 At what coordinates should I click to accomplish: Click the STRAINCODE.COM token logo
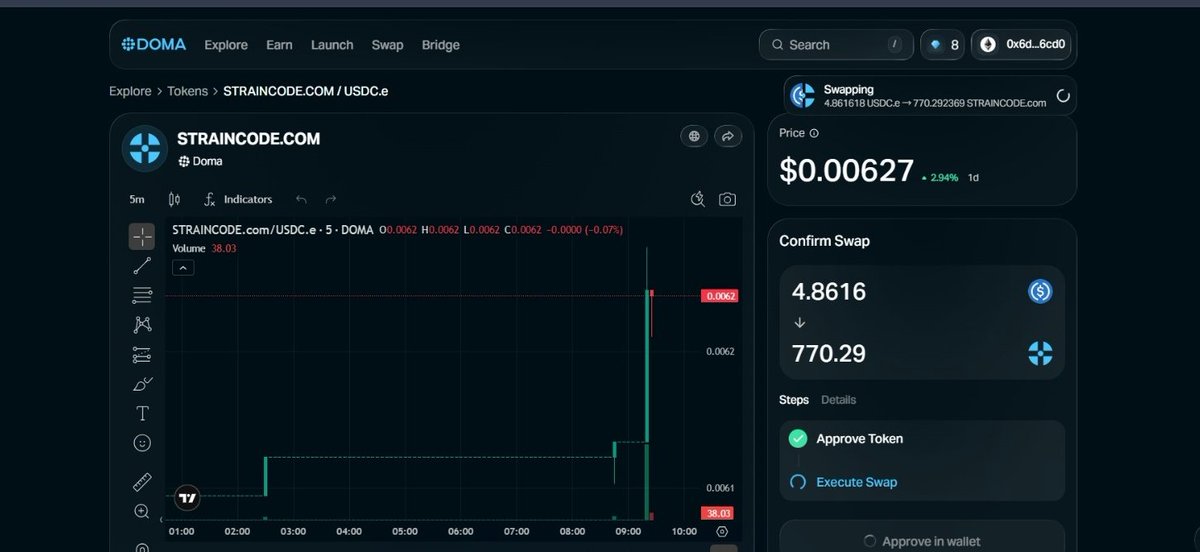(146, 149)
